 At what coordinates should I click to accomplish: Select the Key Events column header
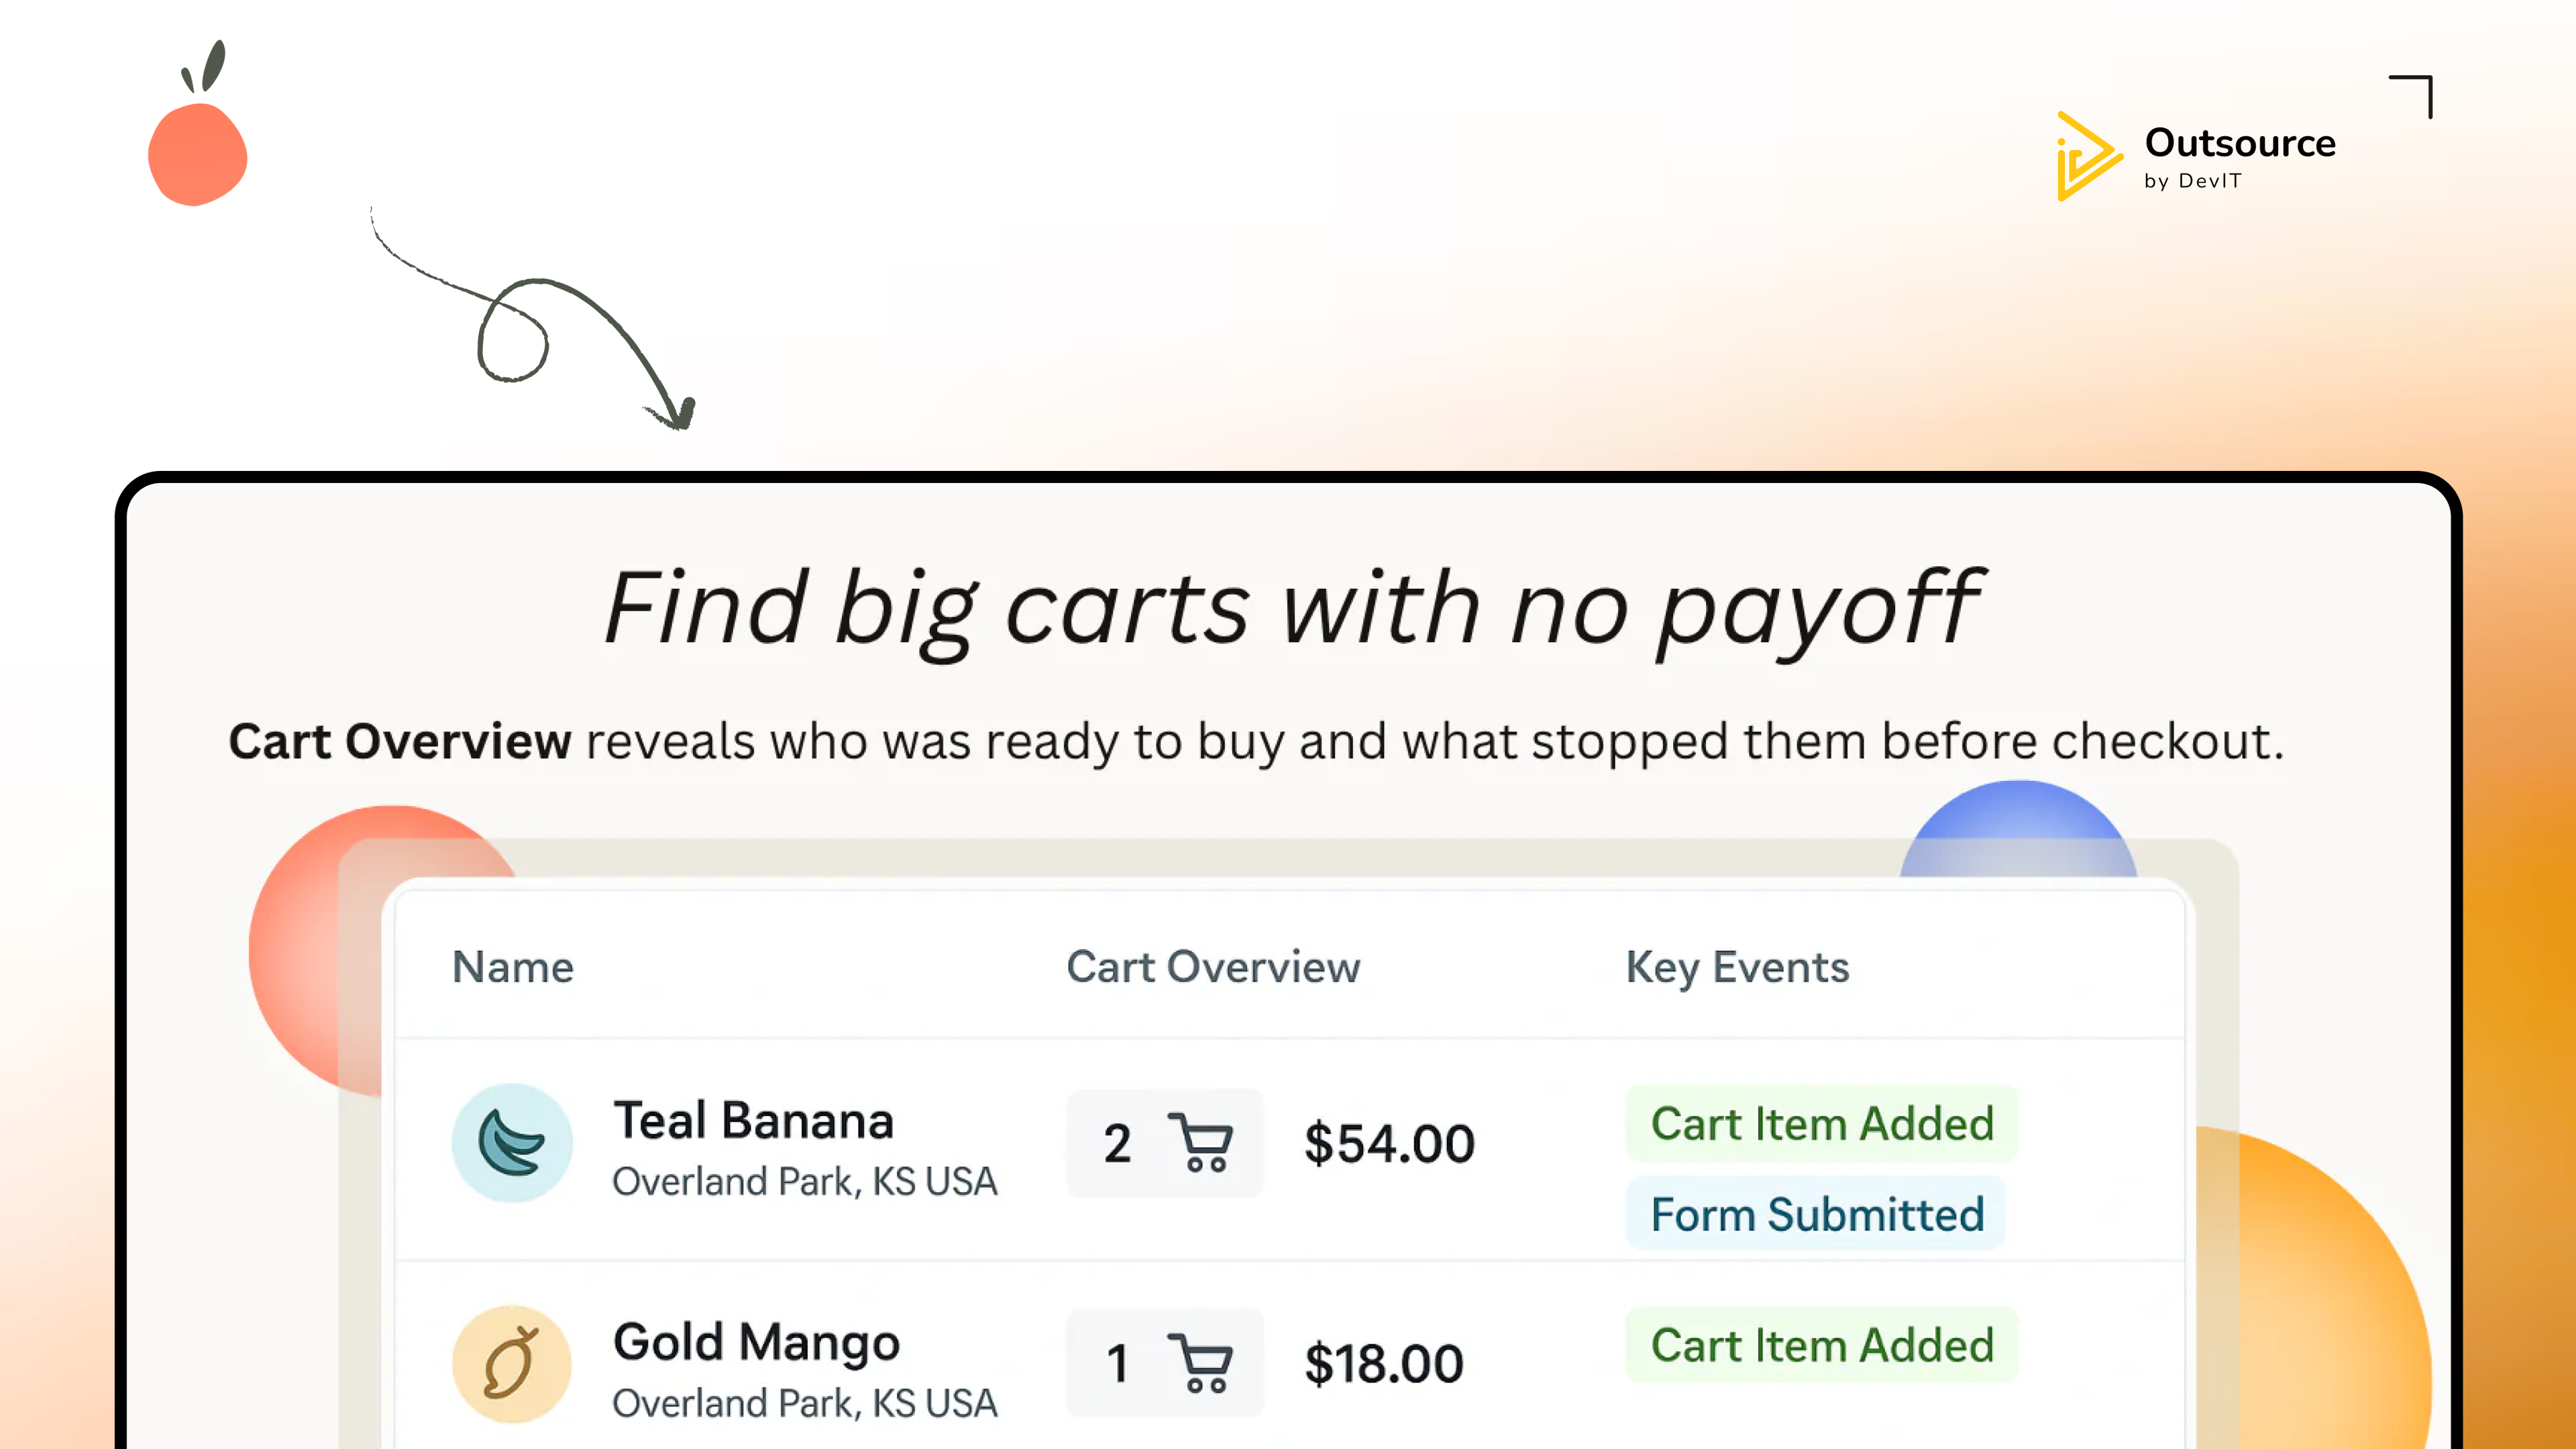coord(1737,967)
